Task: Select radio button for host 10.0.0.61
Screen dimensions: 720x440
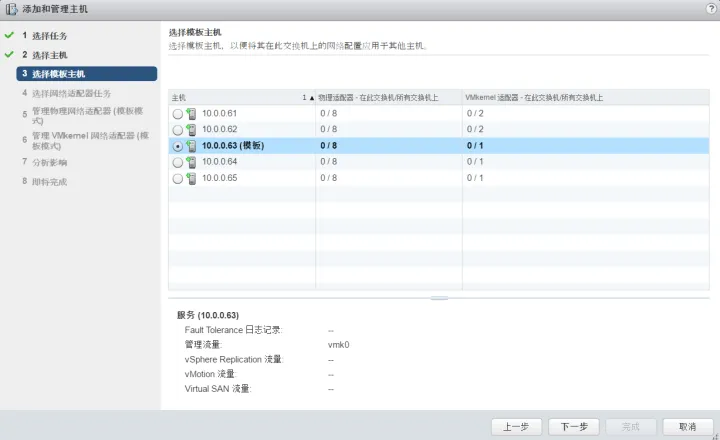Action: [x=178, y=114]
